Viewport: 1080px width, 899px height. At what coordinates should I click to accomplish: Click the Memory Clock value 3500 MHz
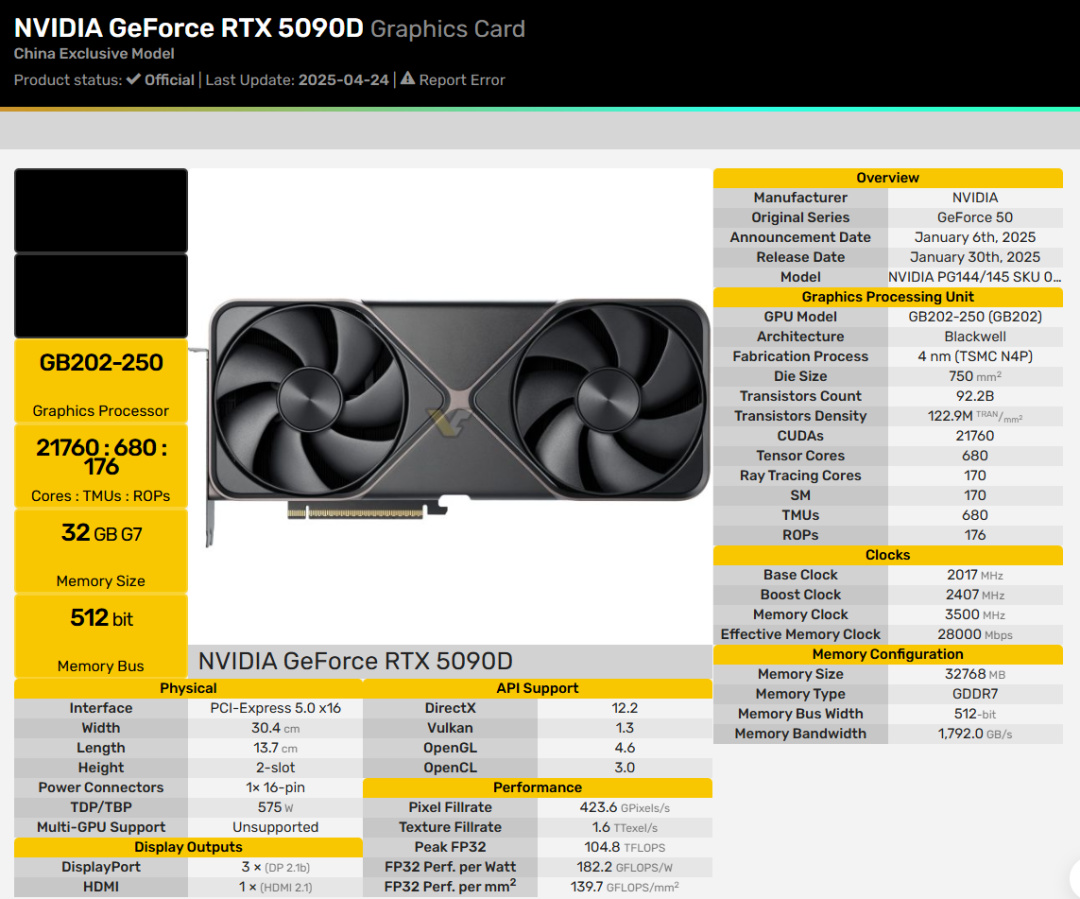975,615
